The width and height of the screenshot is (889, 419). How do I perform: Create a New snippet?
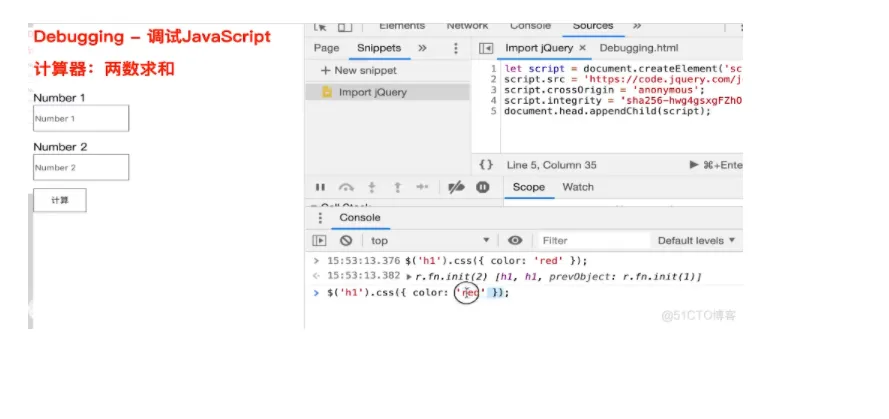359,71
